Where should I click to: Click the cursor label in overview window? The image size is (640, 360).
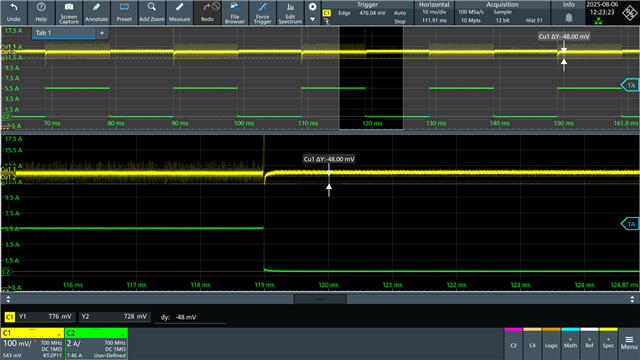coord(564,36)
